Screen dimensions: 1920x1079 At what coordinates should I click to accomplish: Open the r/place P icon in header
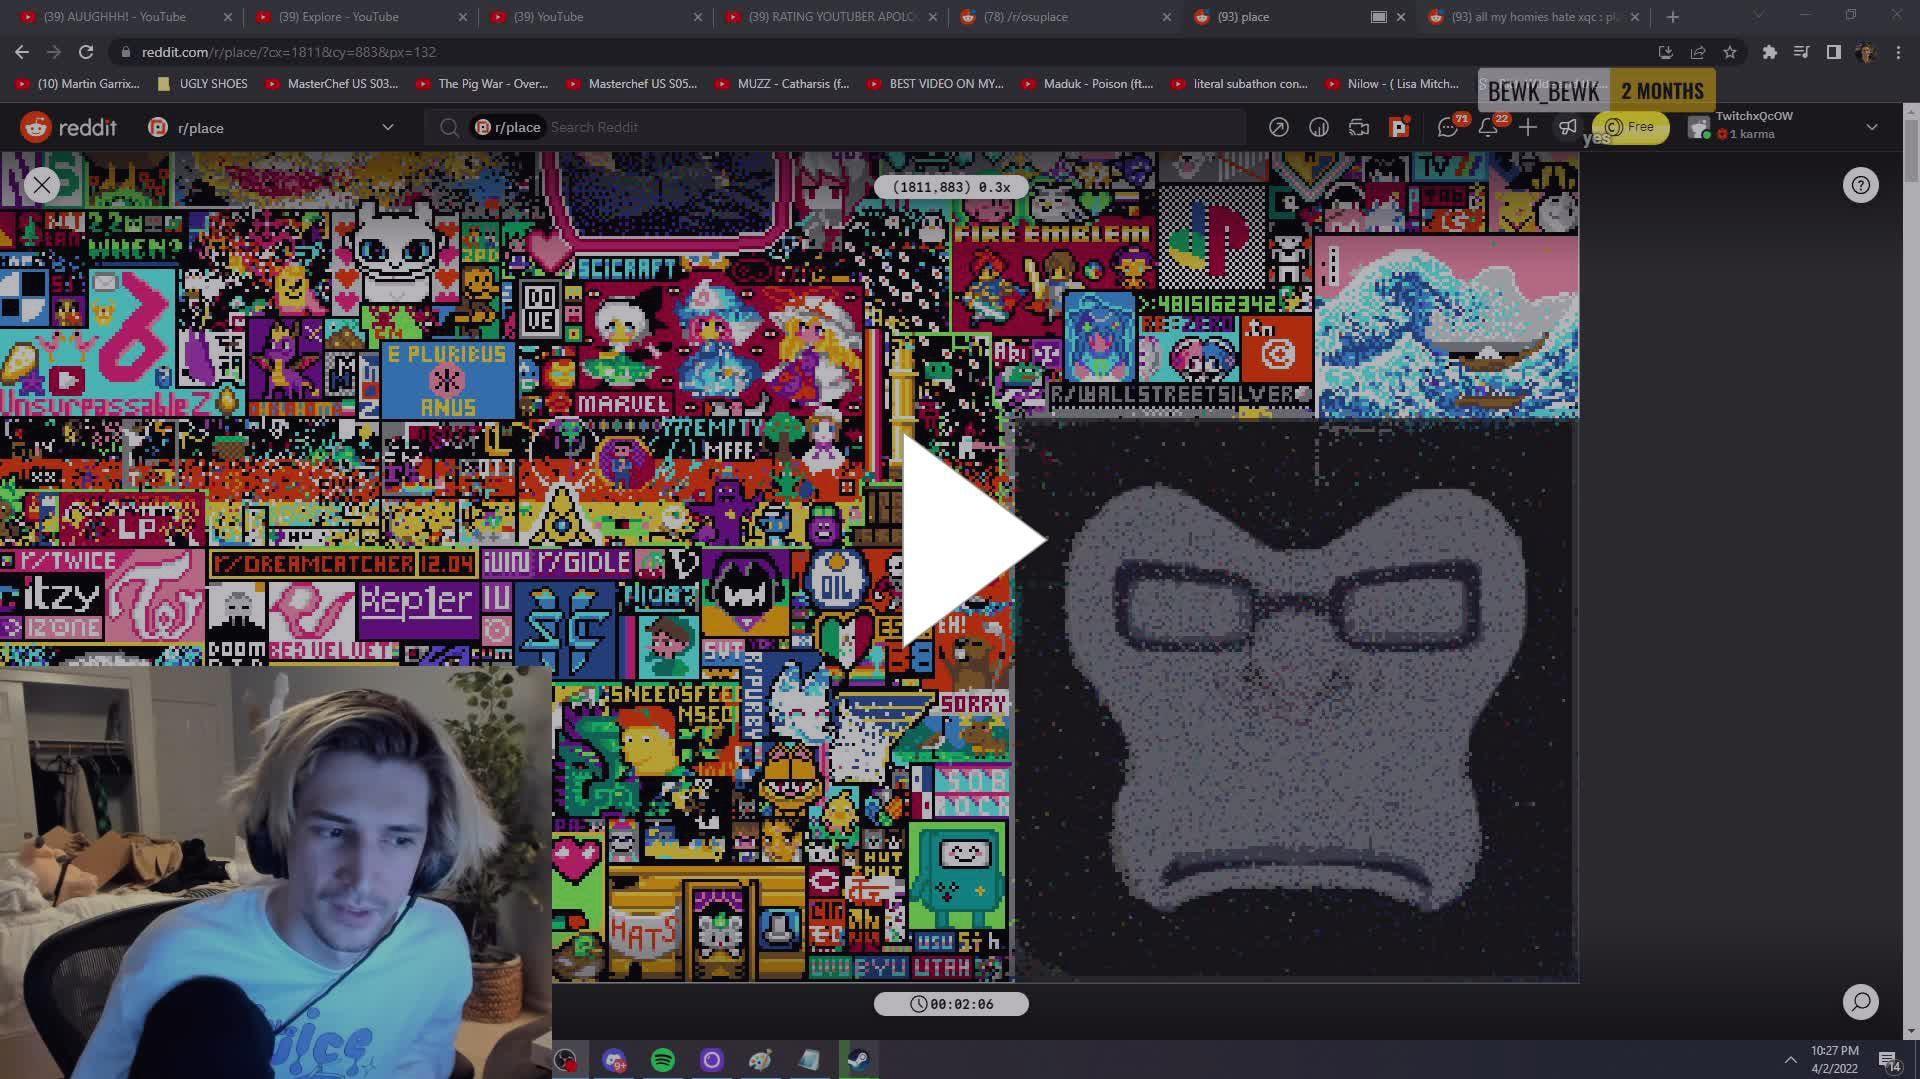1398,127
